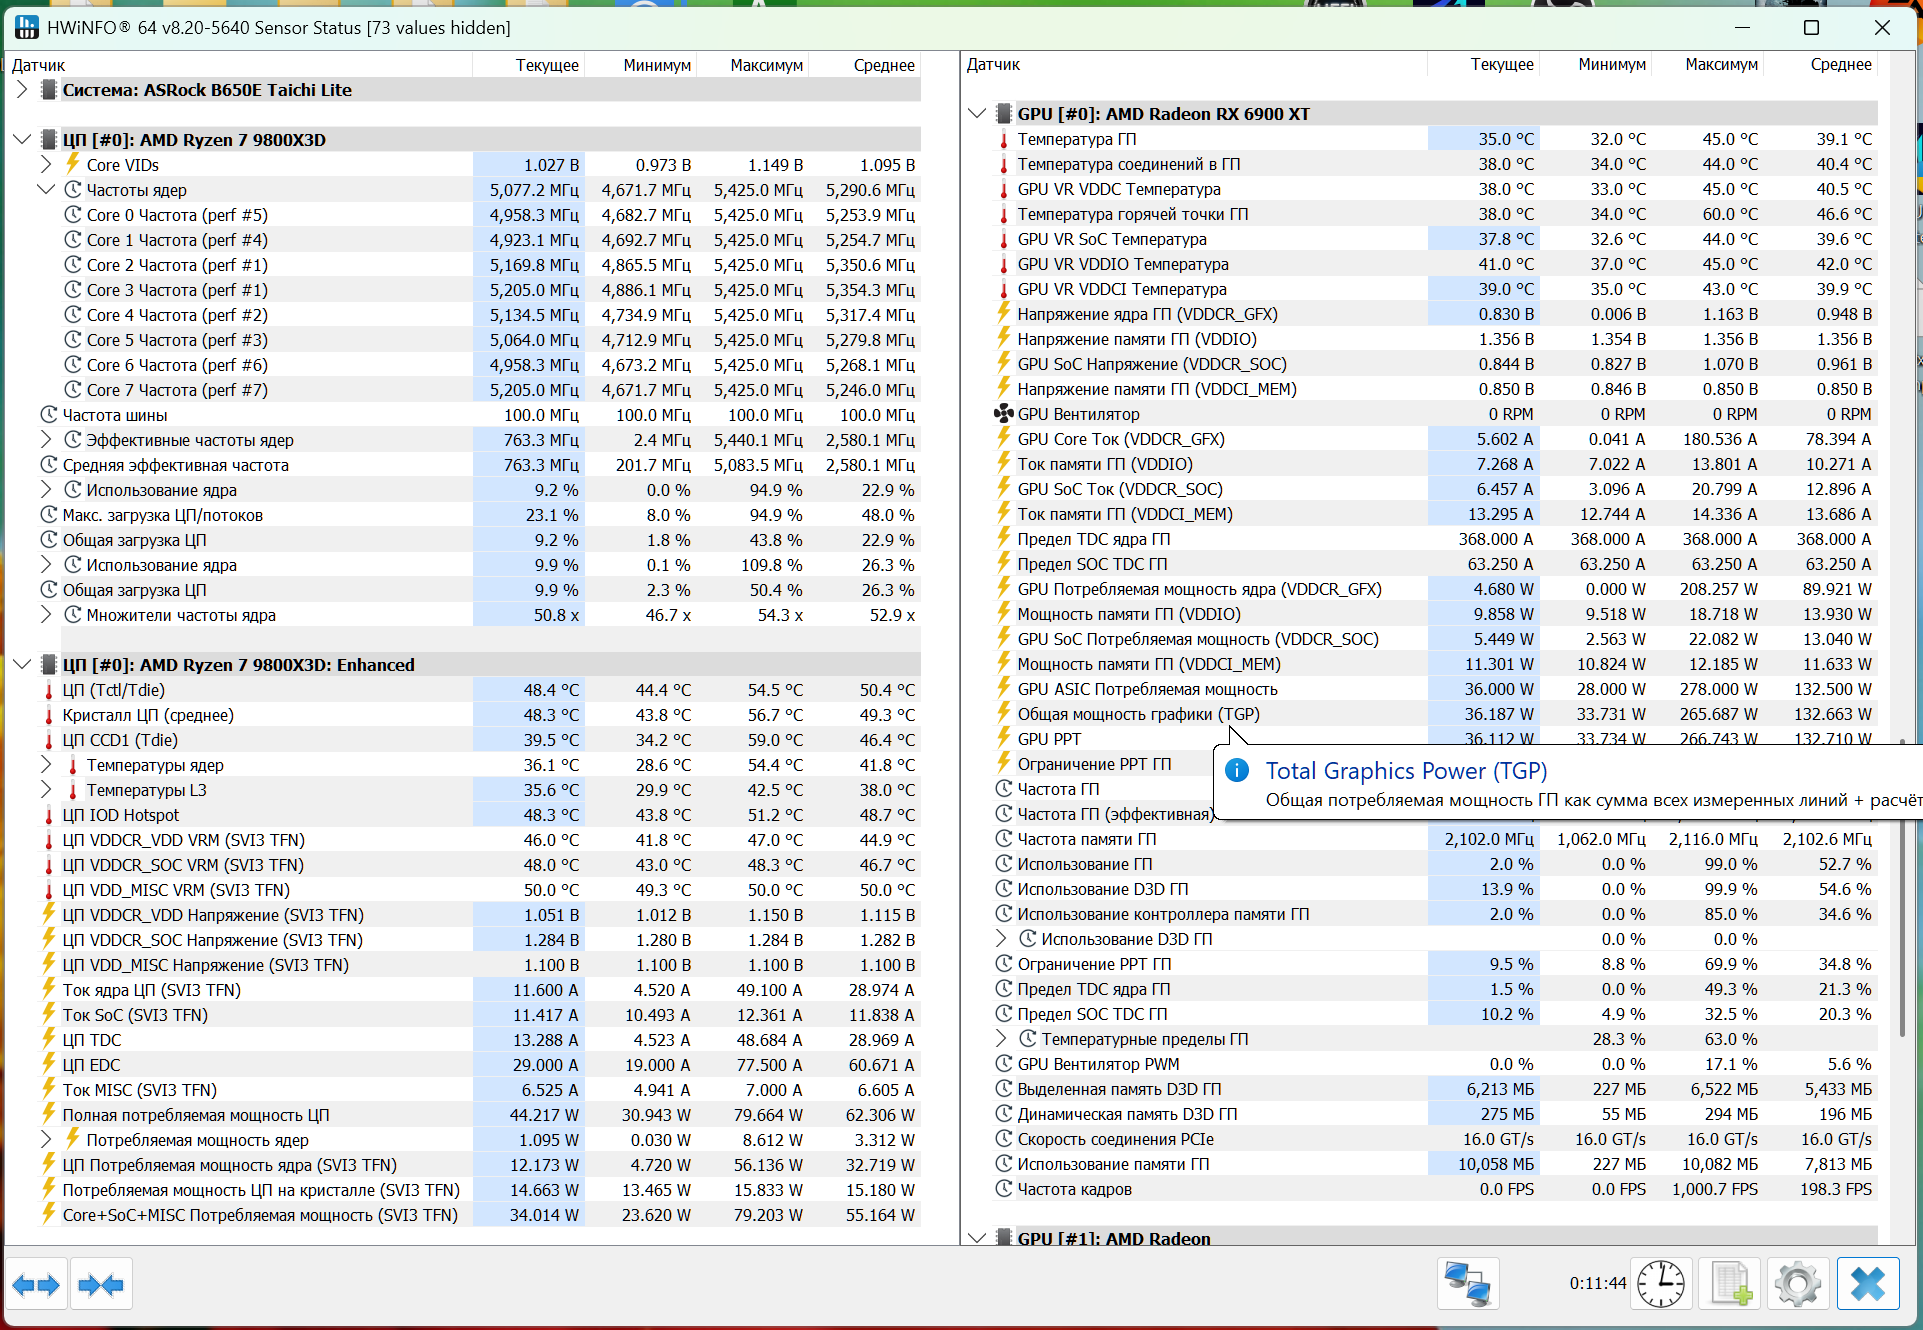Expand Температуры L3 node

pos(46,790)
